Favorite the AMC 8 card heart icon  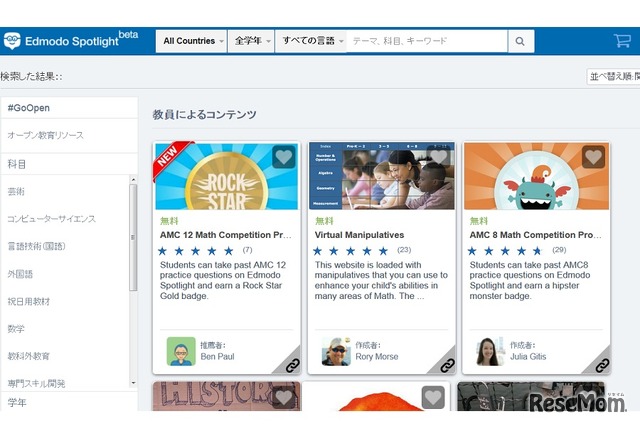593,156
